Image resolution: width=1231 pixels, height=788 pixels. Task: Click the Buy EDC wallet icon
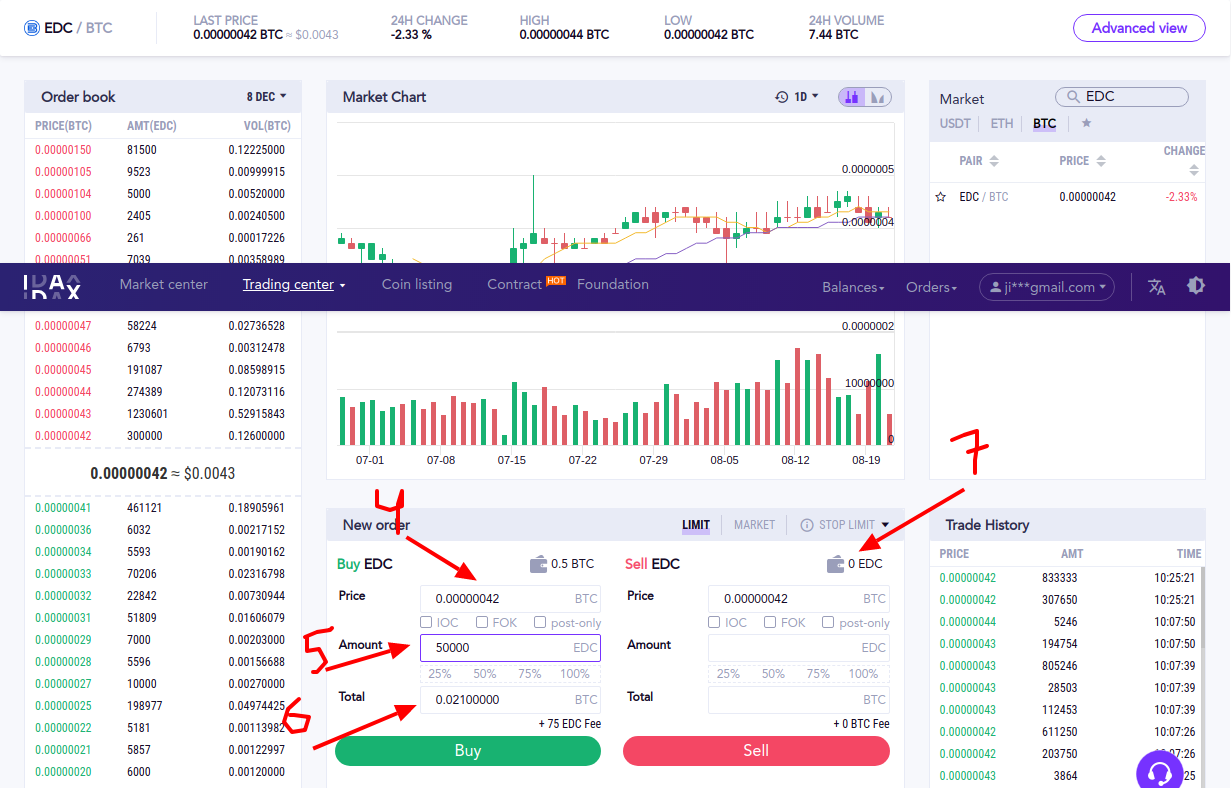538,564
